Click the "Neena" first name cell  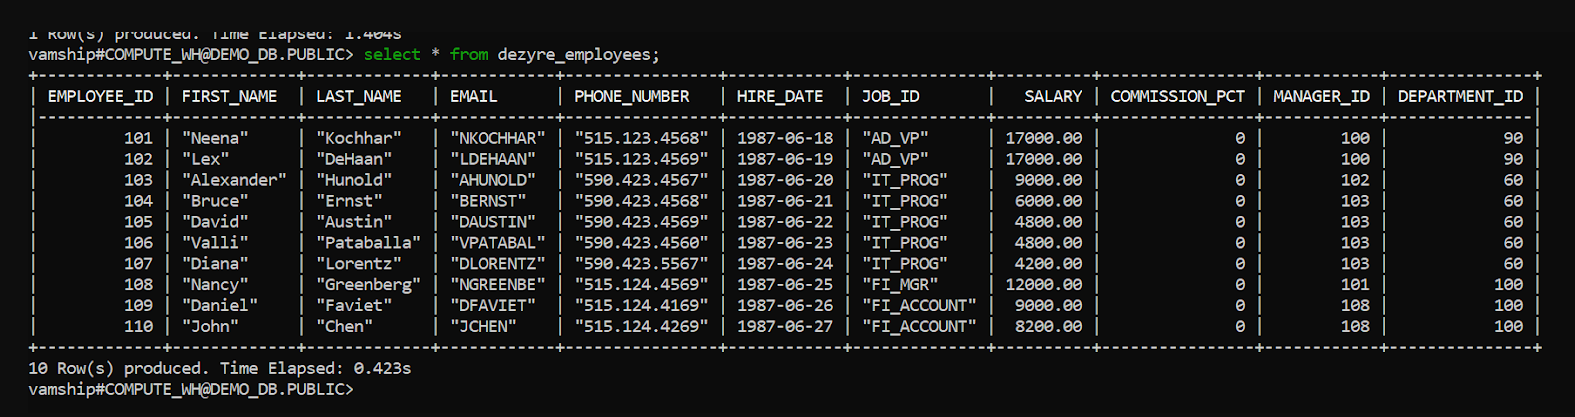tap(215, 138)
